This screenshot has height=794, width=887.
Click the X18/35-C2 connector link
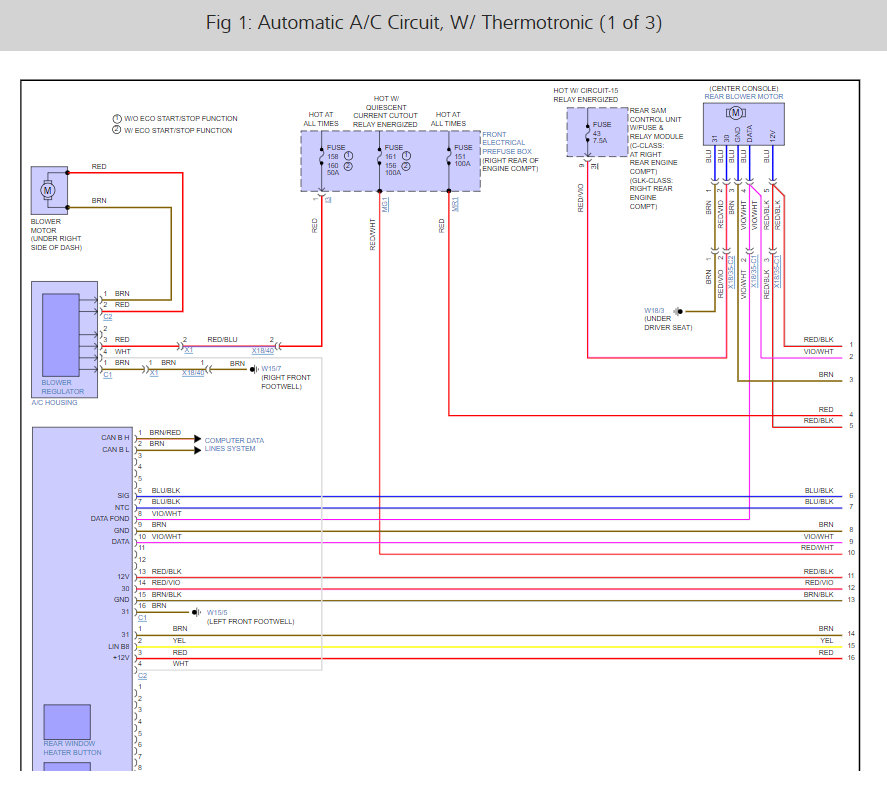[x=732, y=270]
